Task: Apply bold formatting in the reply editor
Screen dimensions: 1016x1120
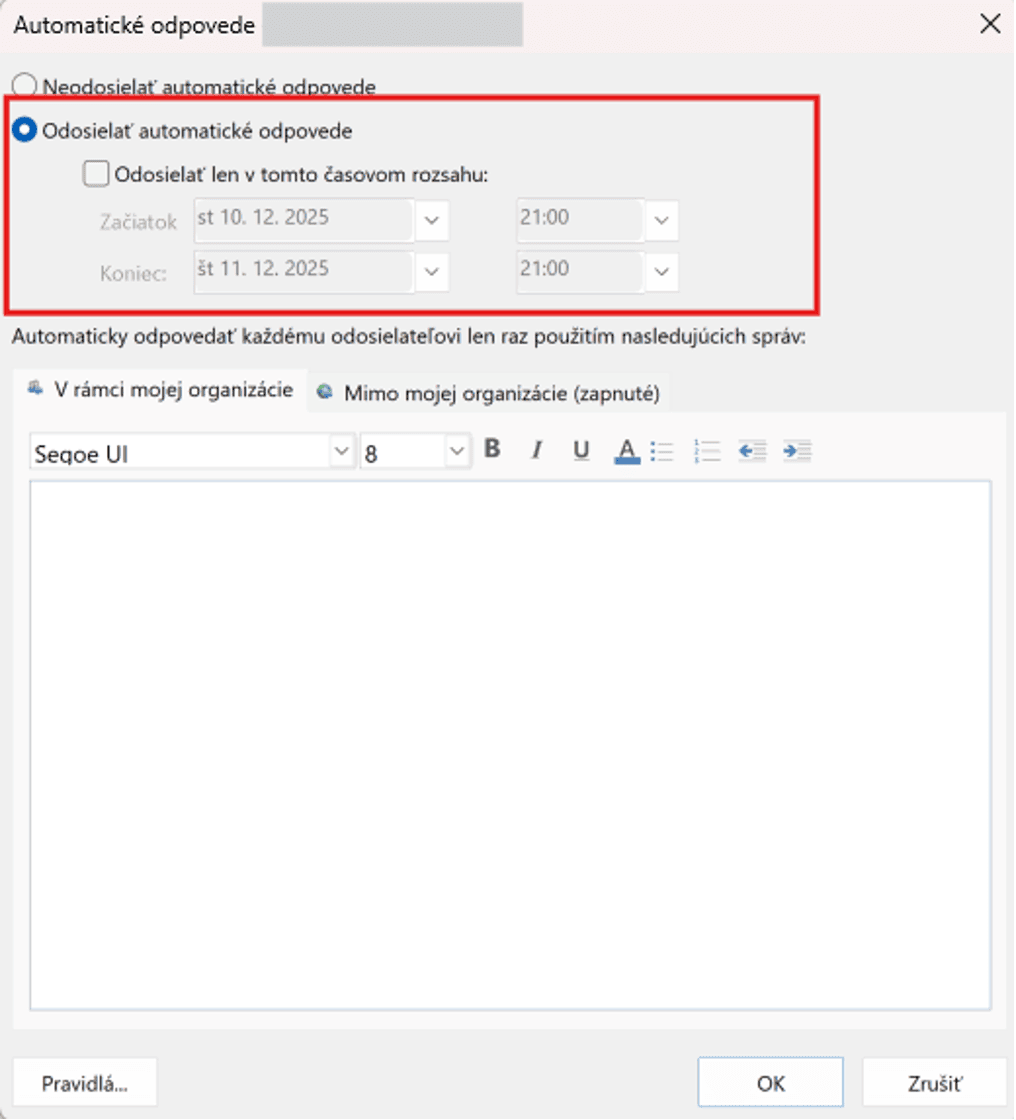Action: [491, 450]
